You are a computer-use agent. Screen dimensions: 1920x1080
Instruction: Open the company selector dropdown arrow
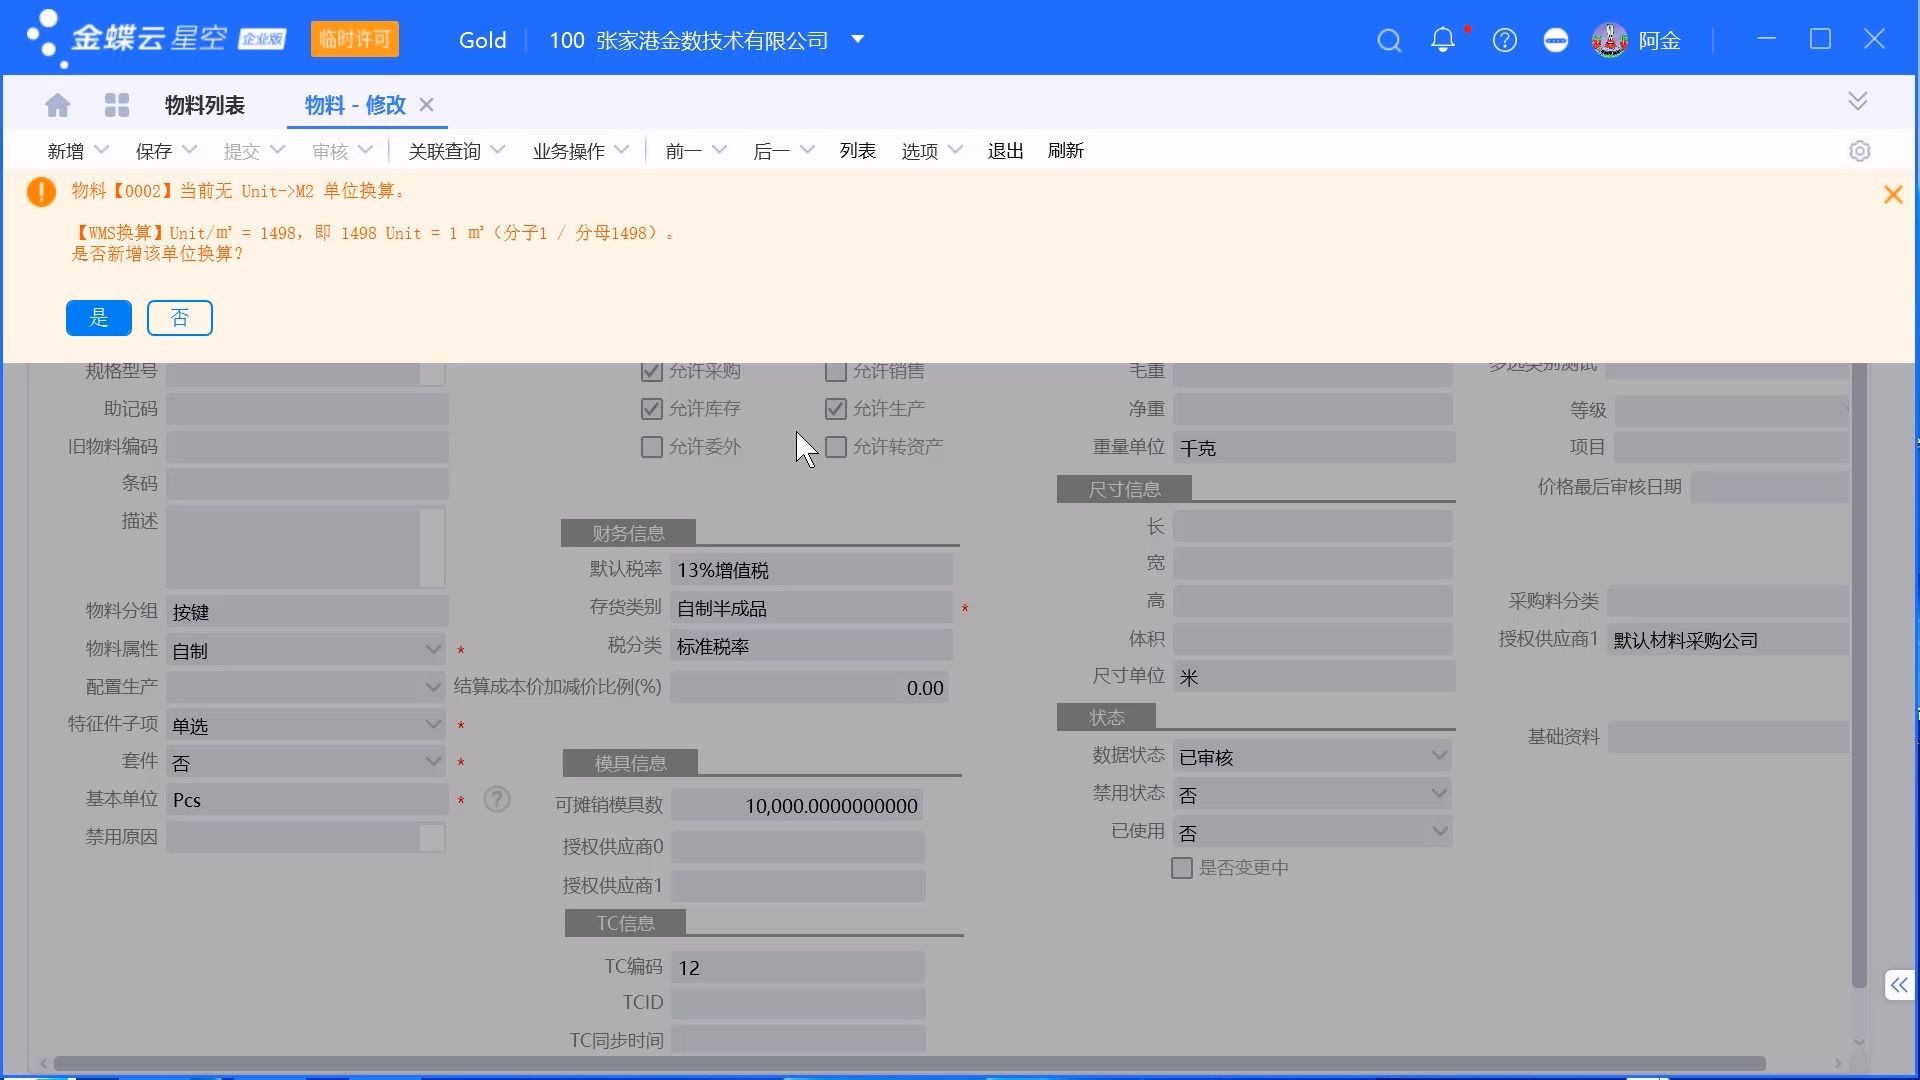[858, 39]
